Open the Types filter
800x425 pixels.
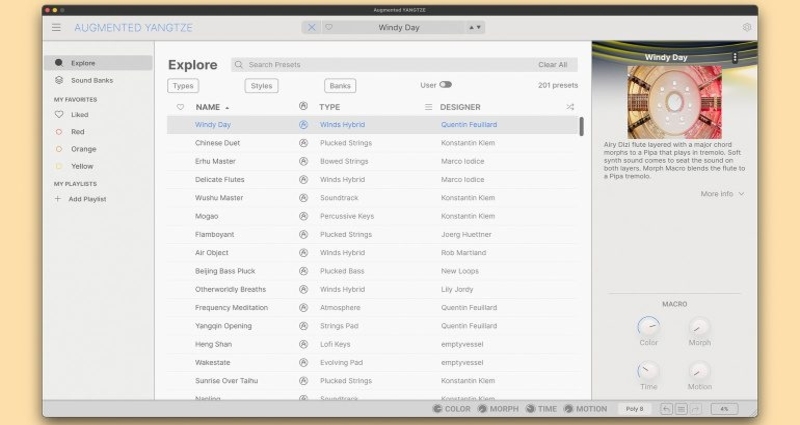pos(183,86)
